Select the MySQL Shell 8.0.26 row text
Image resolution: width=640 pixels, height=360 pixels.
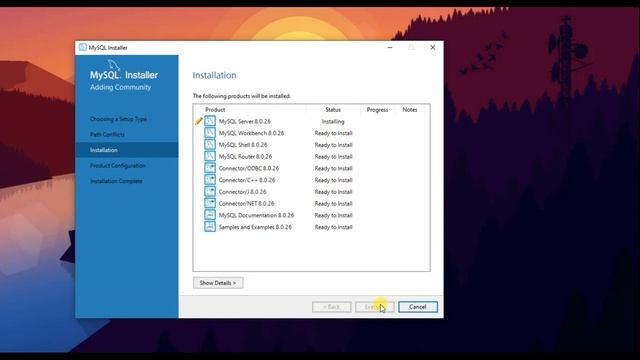click(x=243, y=145)
